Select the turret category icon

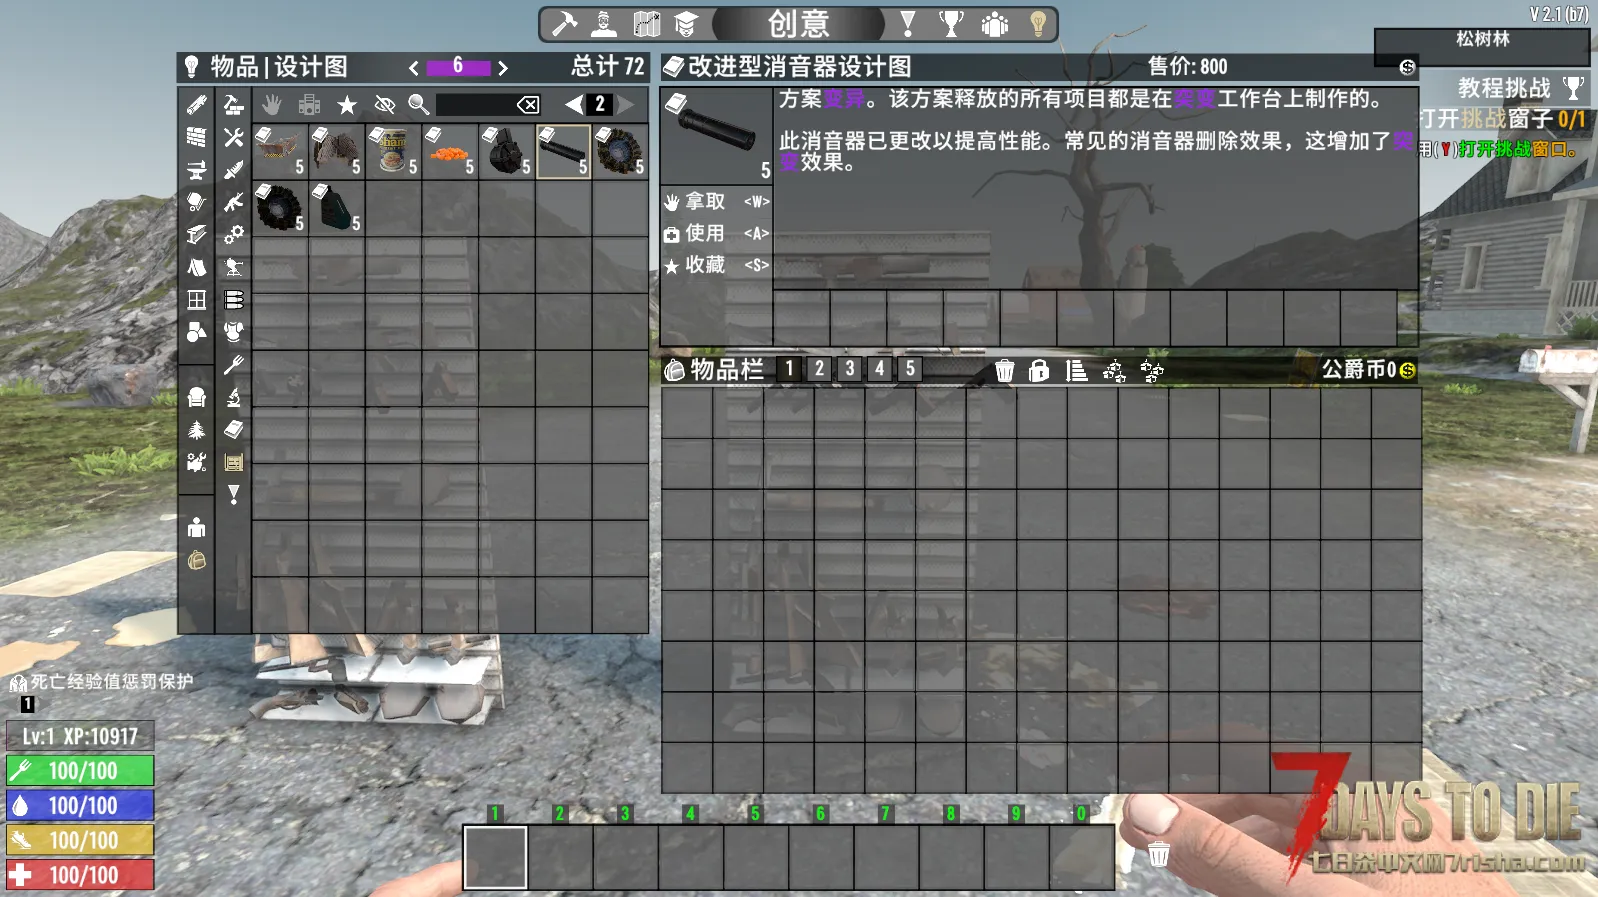(234, 267)
